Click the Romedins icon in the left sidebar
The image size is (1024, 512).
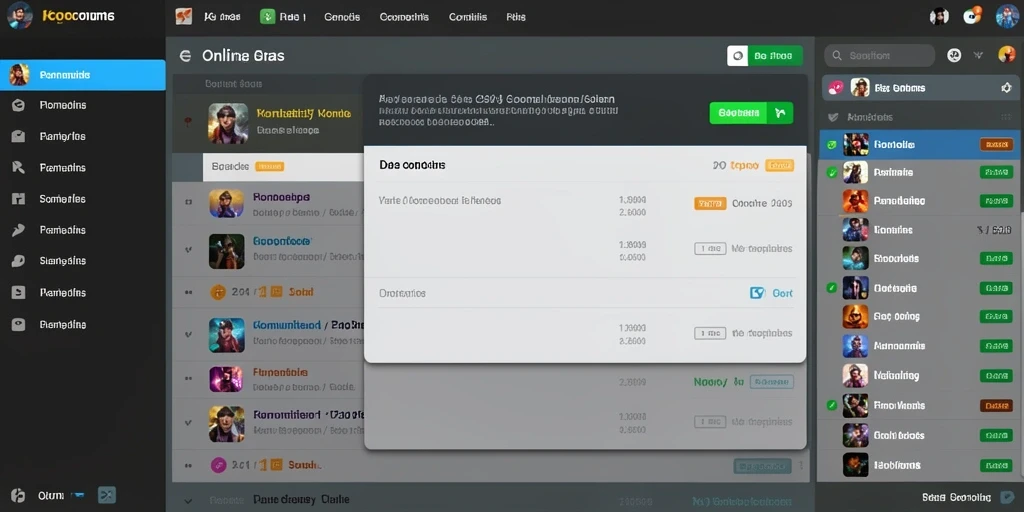18,105
